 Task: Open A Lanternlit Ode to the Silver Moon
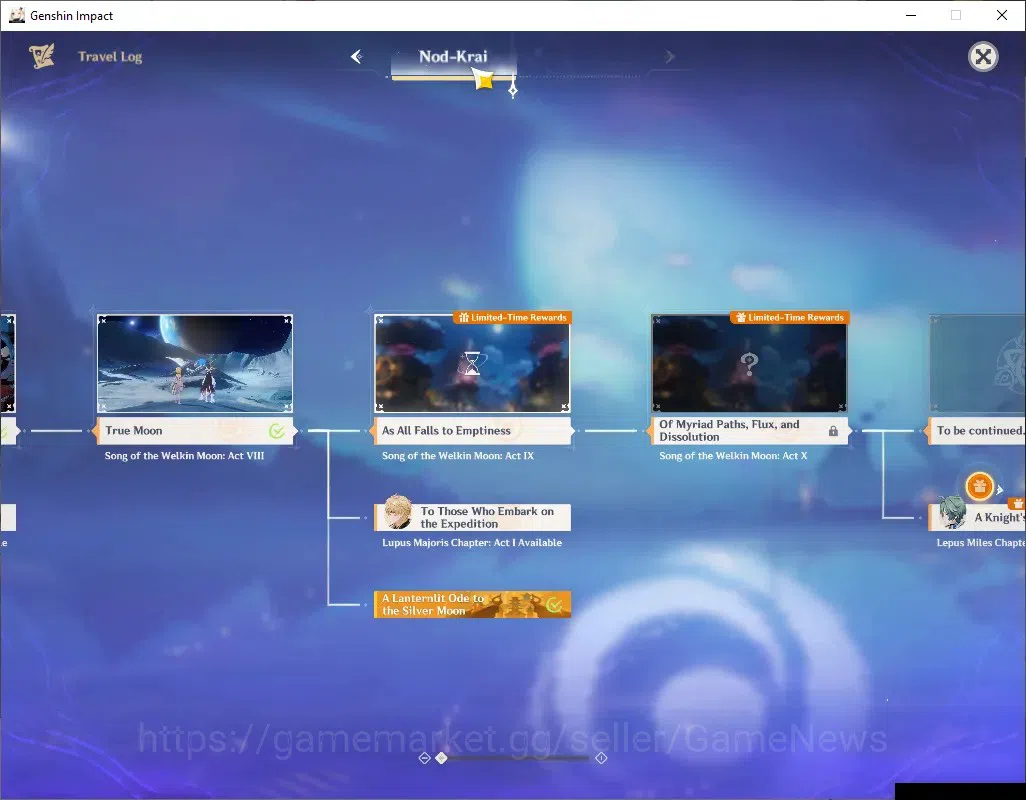click(x=472, y=604)
